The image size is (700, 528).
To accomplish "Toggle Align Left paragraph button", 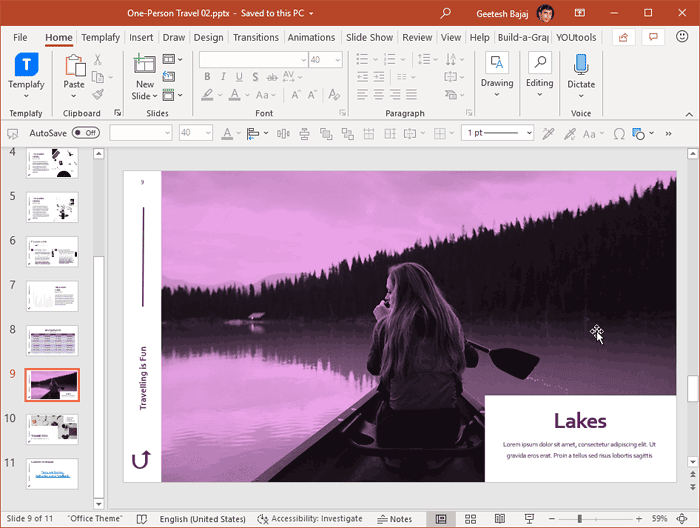I will pos(362,94).
